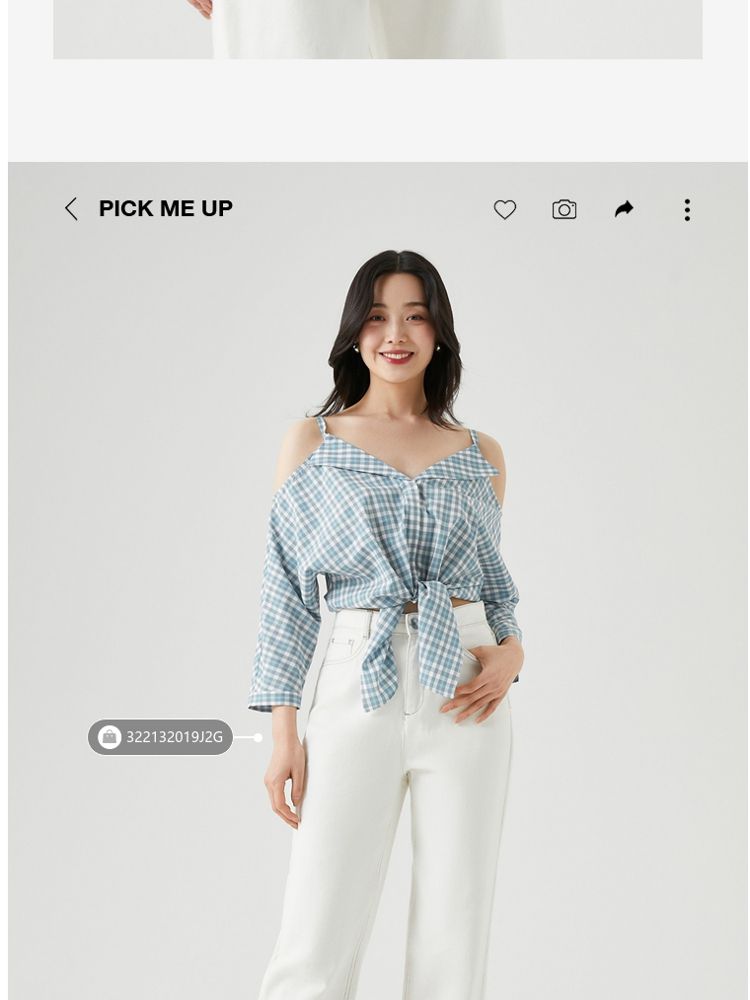This screenshot has height=1000, width=750.
Task: Share this outfit via the share arrow
Action: click(624, 209)
